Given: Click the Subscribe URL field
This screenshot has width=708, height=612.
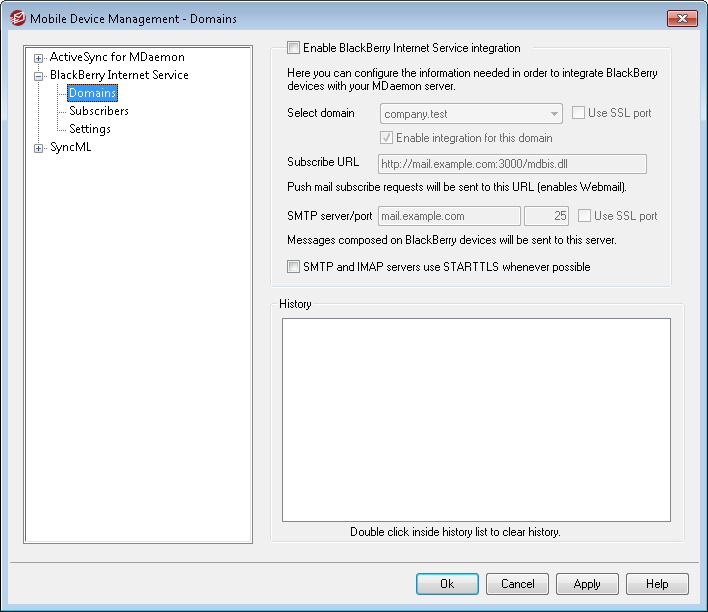Looking at the screenshot, I should (x=512, y=164).
